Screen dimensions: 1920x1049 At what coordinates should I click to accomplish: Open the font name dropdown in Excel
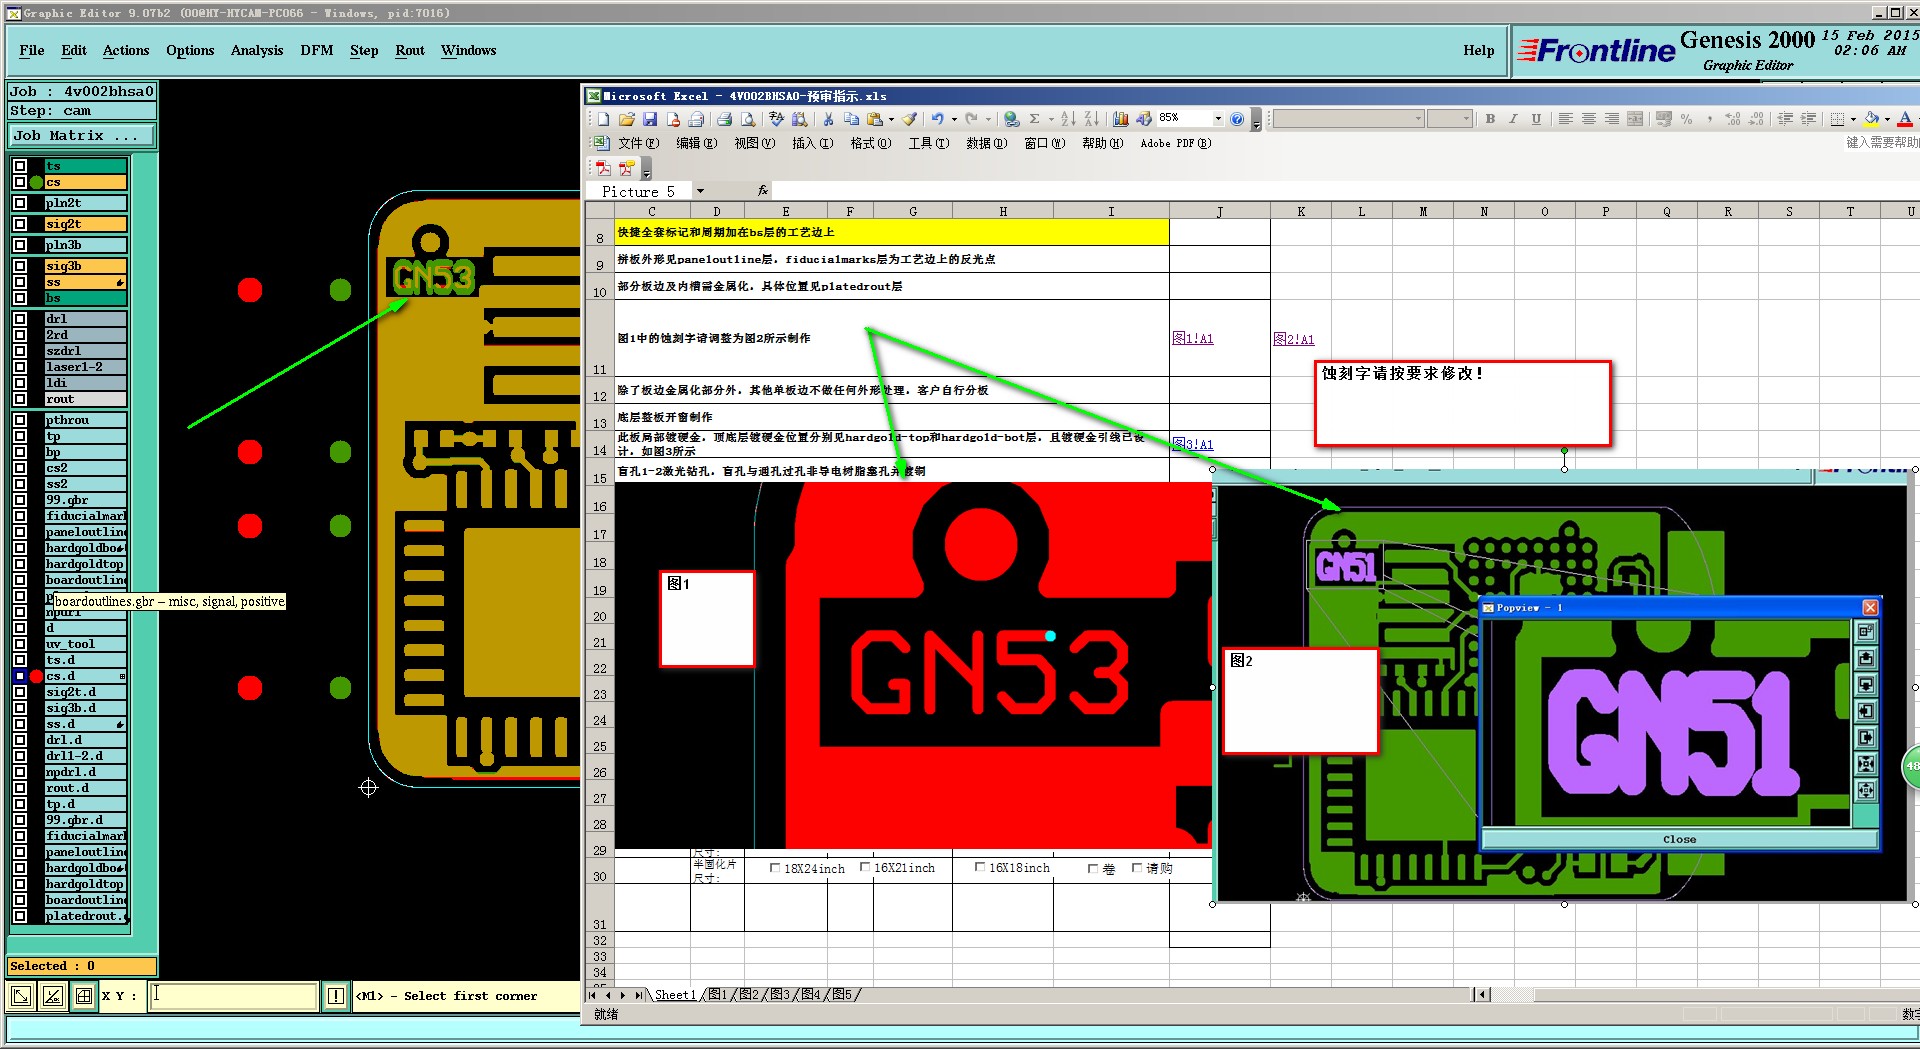pos(1418,119)
